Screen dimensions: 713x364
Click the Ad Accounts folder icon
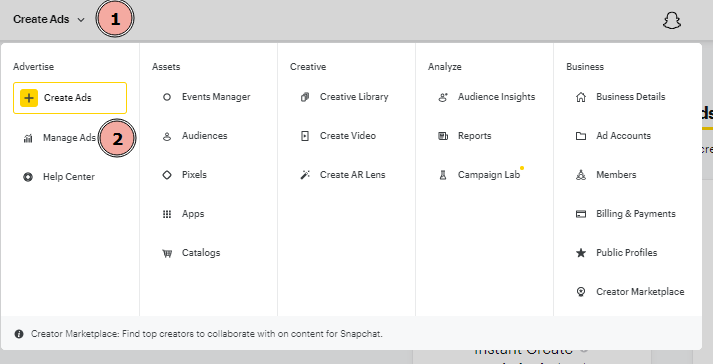pyautogui.click(x=581, y=136)
